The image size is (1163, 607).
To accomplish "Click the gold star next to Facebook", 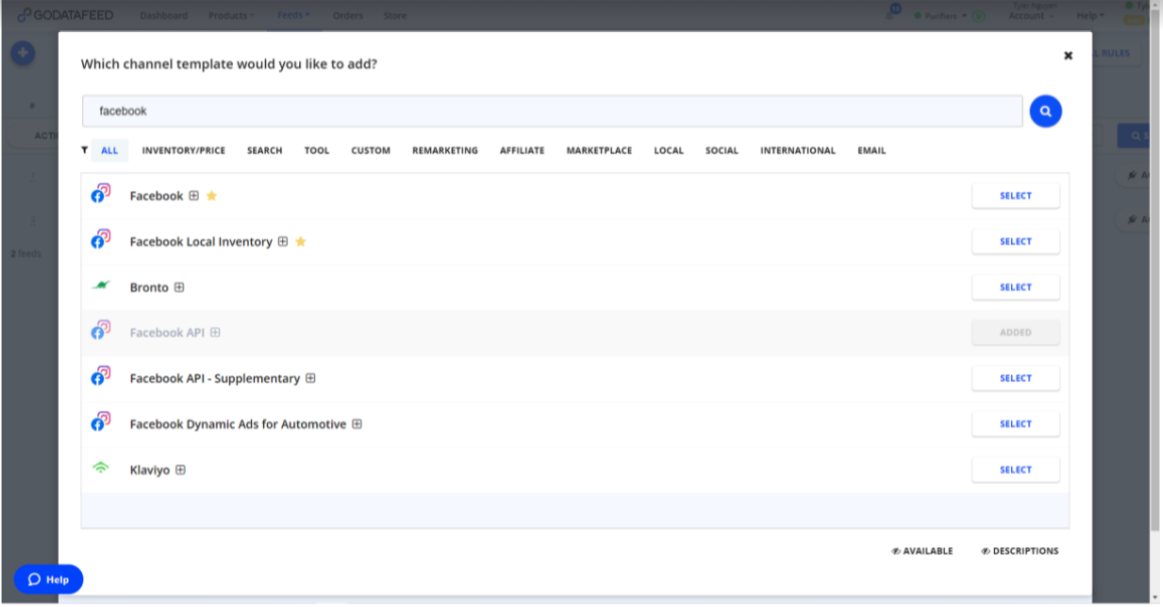I will pos(211,196).
